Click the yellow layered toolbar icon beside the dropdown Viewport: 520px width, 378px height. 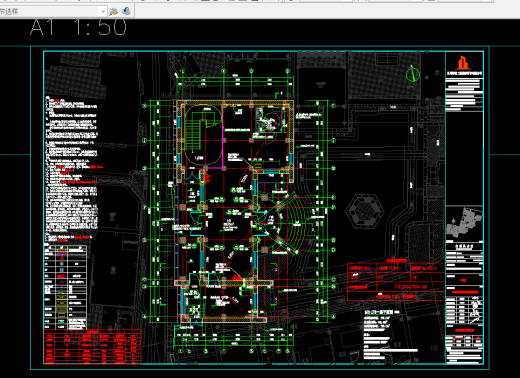(x=114, y=12)
